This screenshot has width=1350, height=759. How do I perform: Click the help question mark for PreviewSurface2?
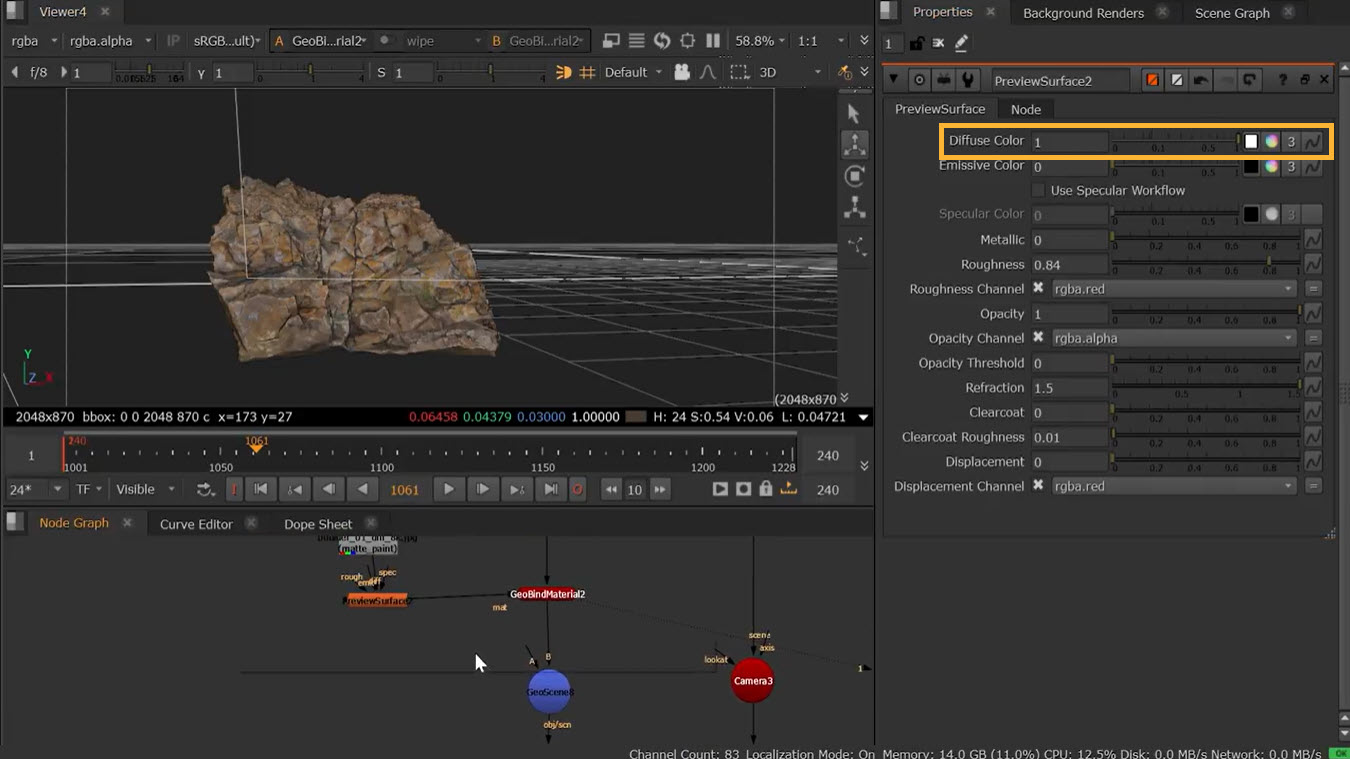click(1282, 80)
